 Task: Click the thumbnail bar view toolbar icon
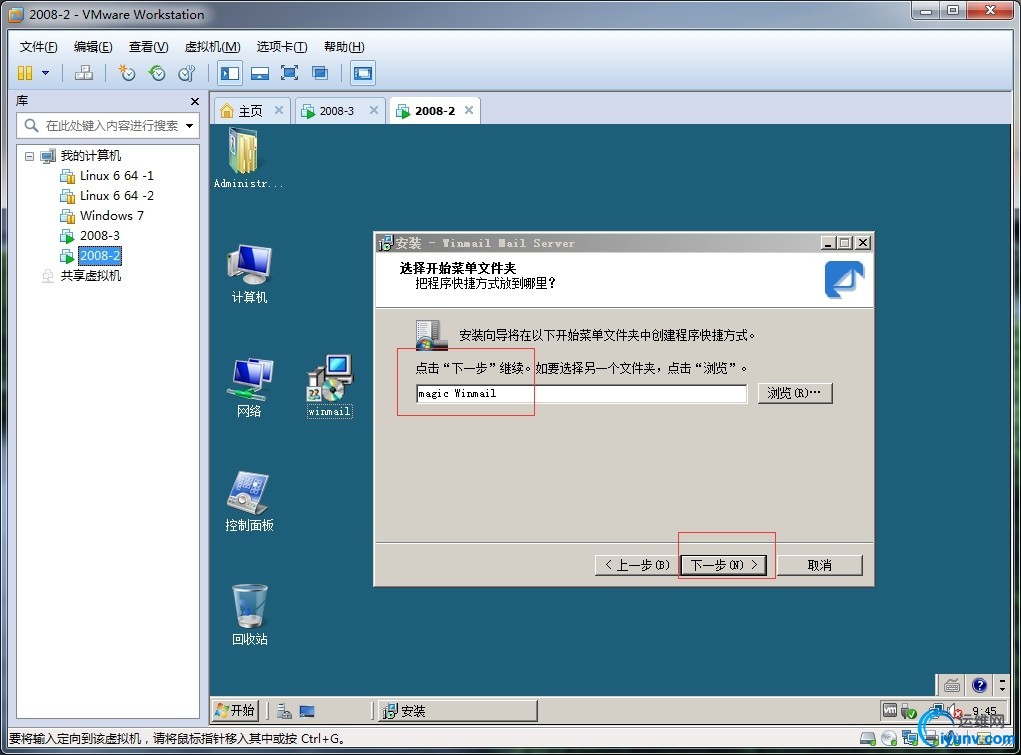point(260,73)
